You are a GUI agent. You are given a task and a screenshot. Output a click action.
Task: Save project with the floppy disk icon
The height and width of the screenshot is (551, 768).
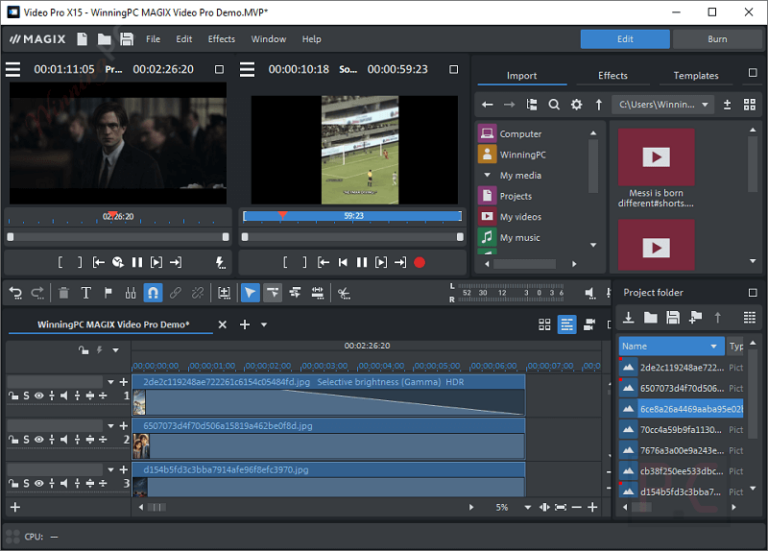click(127, 39)
